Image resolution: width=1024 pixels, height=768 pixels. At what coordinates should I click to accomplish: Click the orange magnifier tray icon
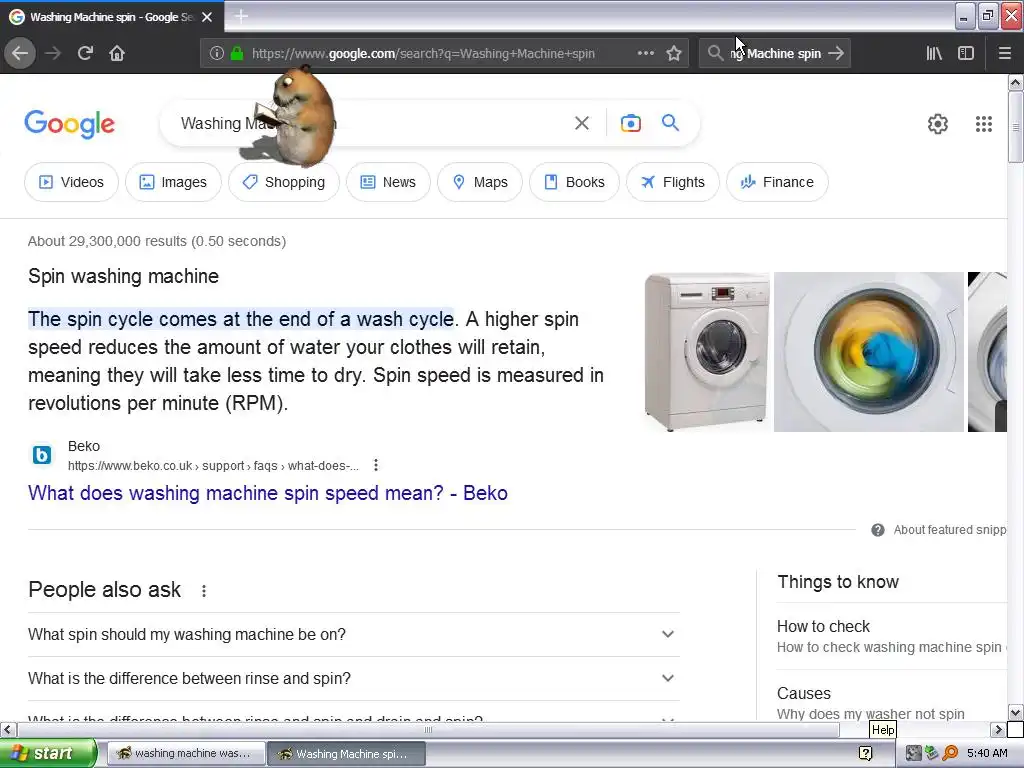950,753
